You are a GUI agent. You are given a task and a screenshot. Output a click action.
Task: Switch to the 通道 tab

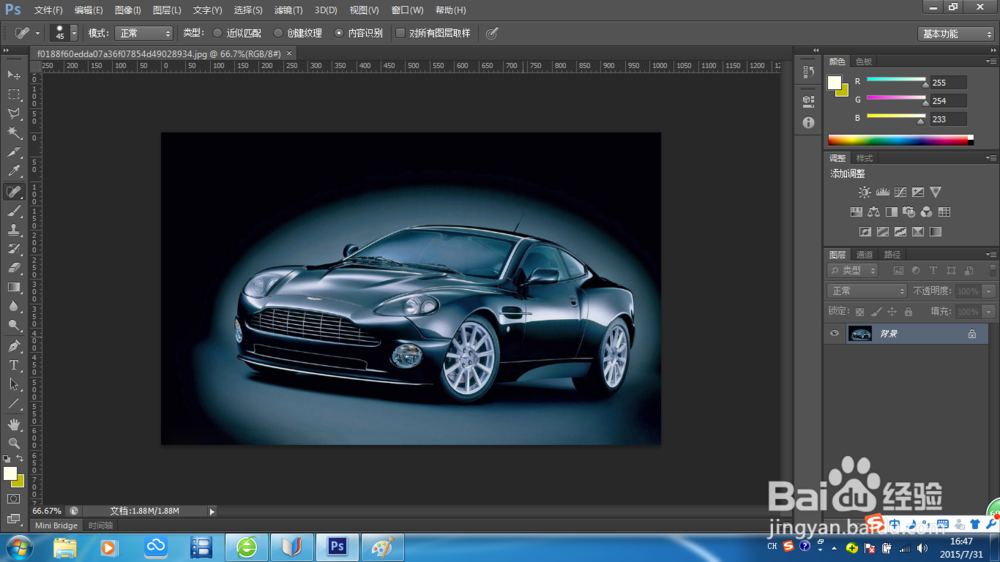pyautogui.click(x=864, y=255)
